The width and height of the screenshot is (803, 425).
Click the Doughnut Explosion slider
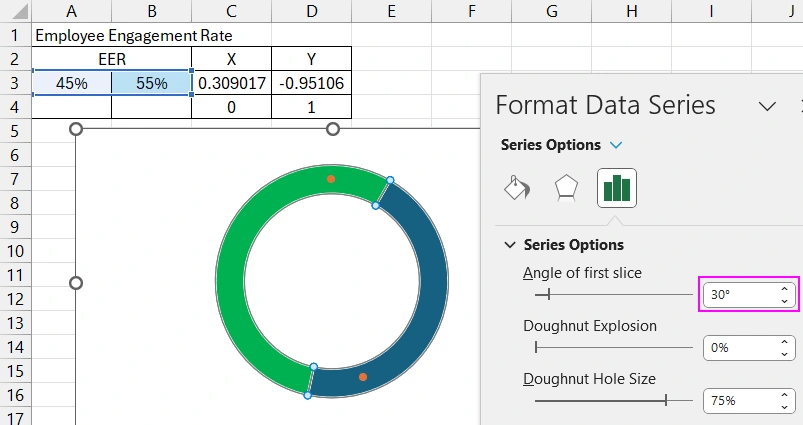[x=612, y=348]
